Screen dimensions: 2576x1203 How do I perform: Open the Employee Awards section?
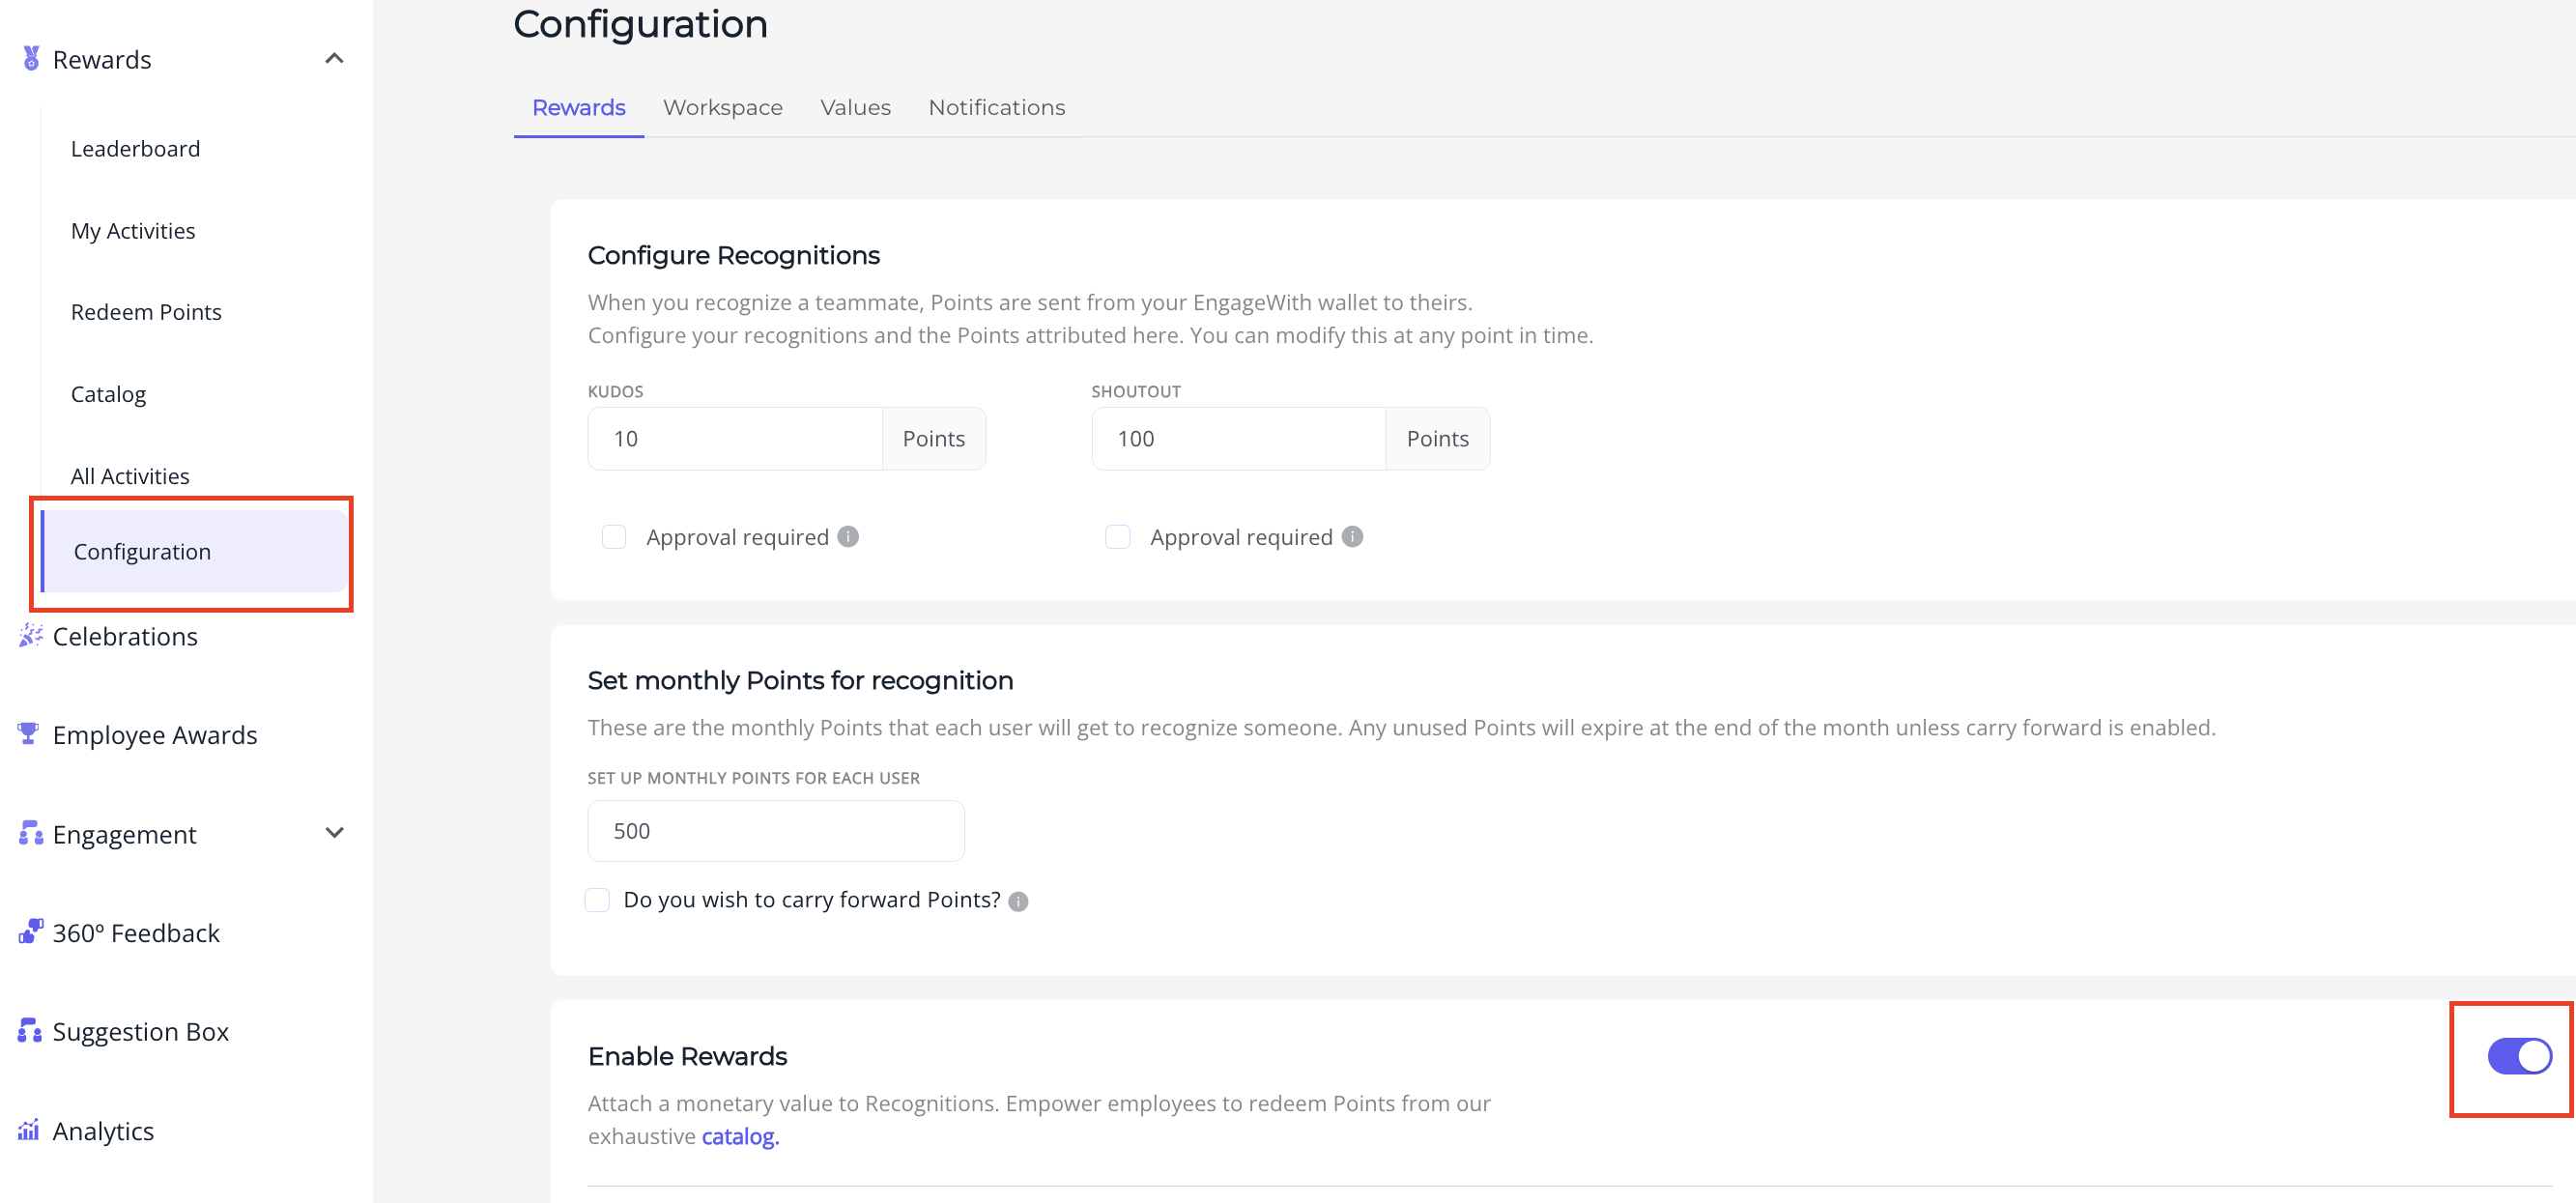point(155,735)
